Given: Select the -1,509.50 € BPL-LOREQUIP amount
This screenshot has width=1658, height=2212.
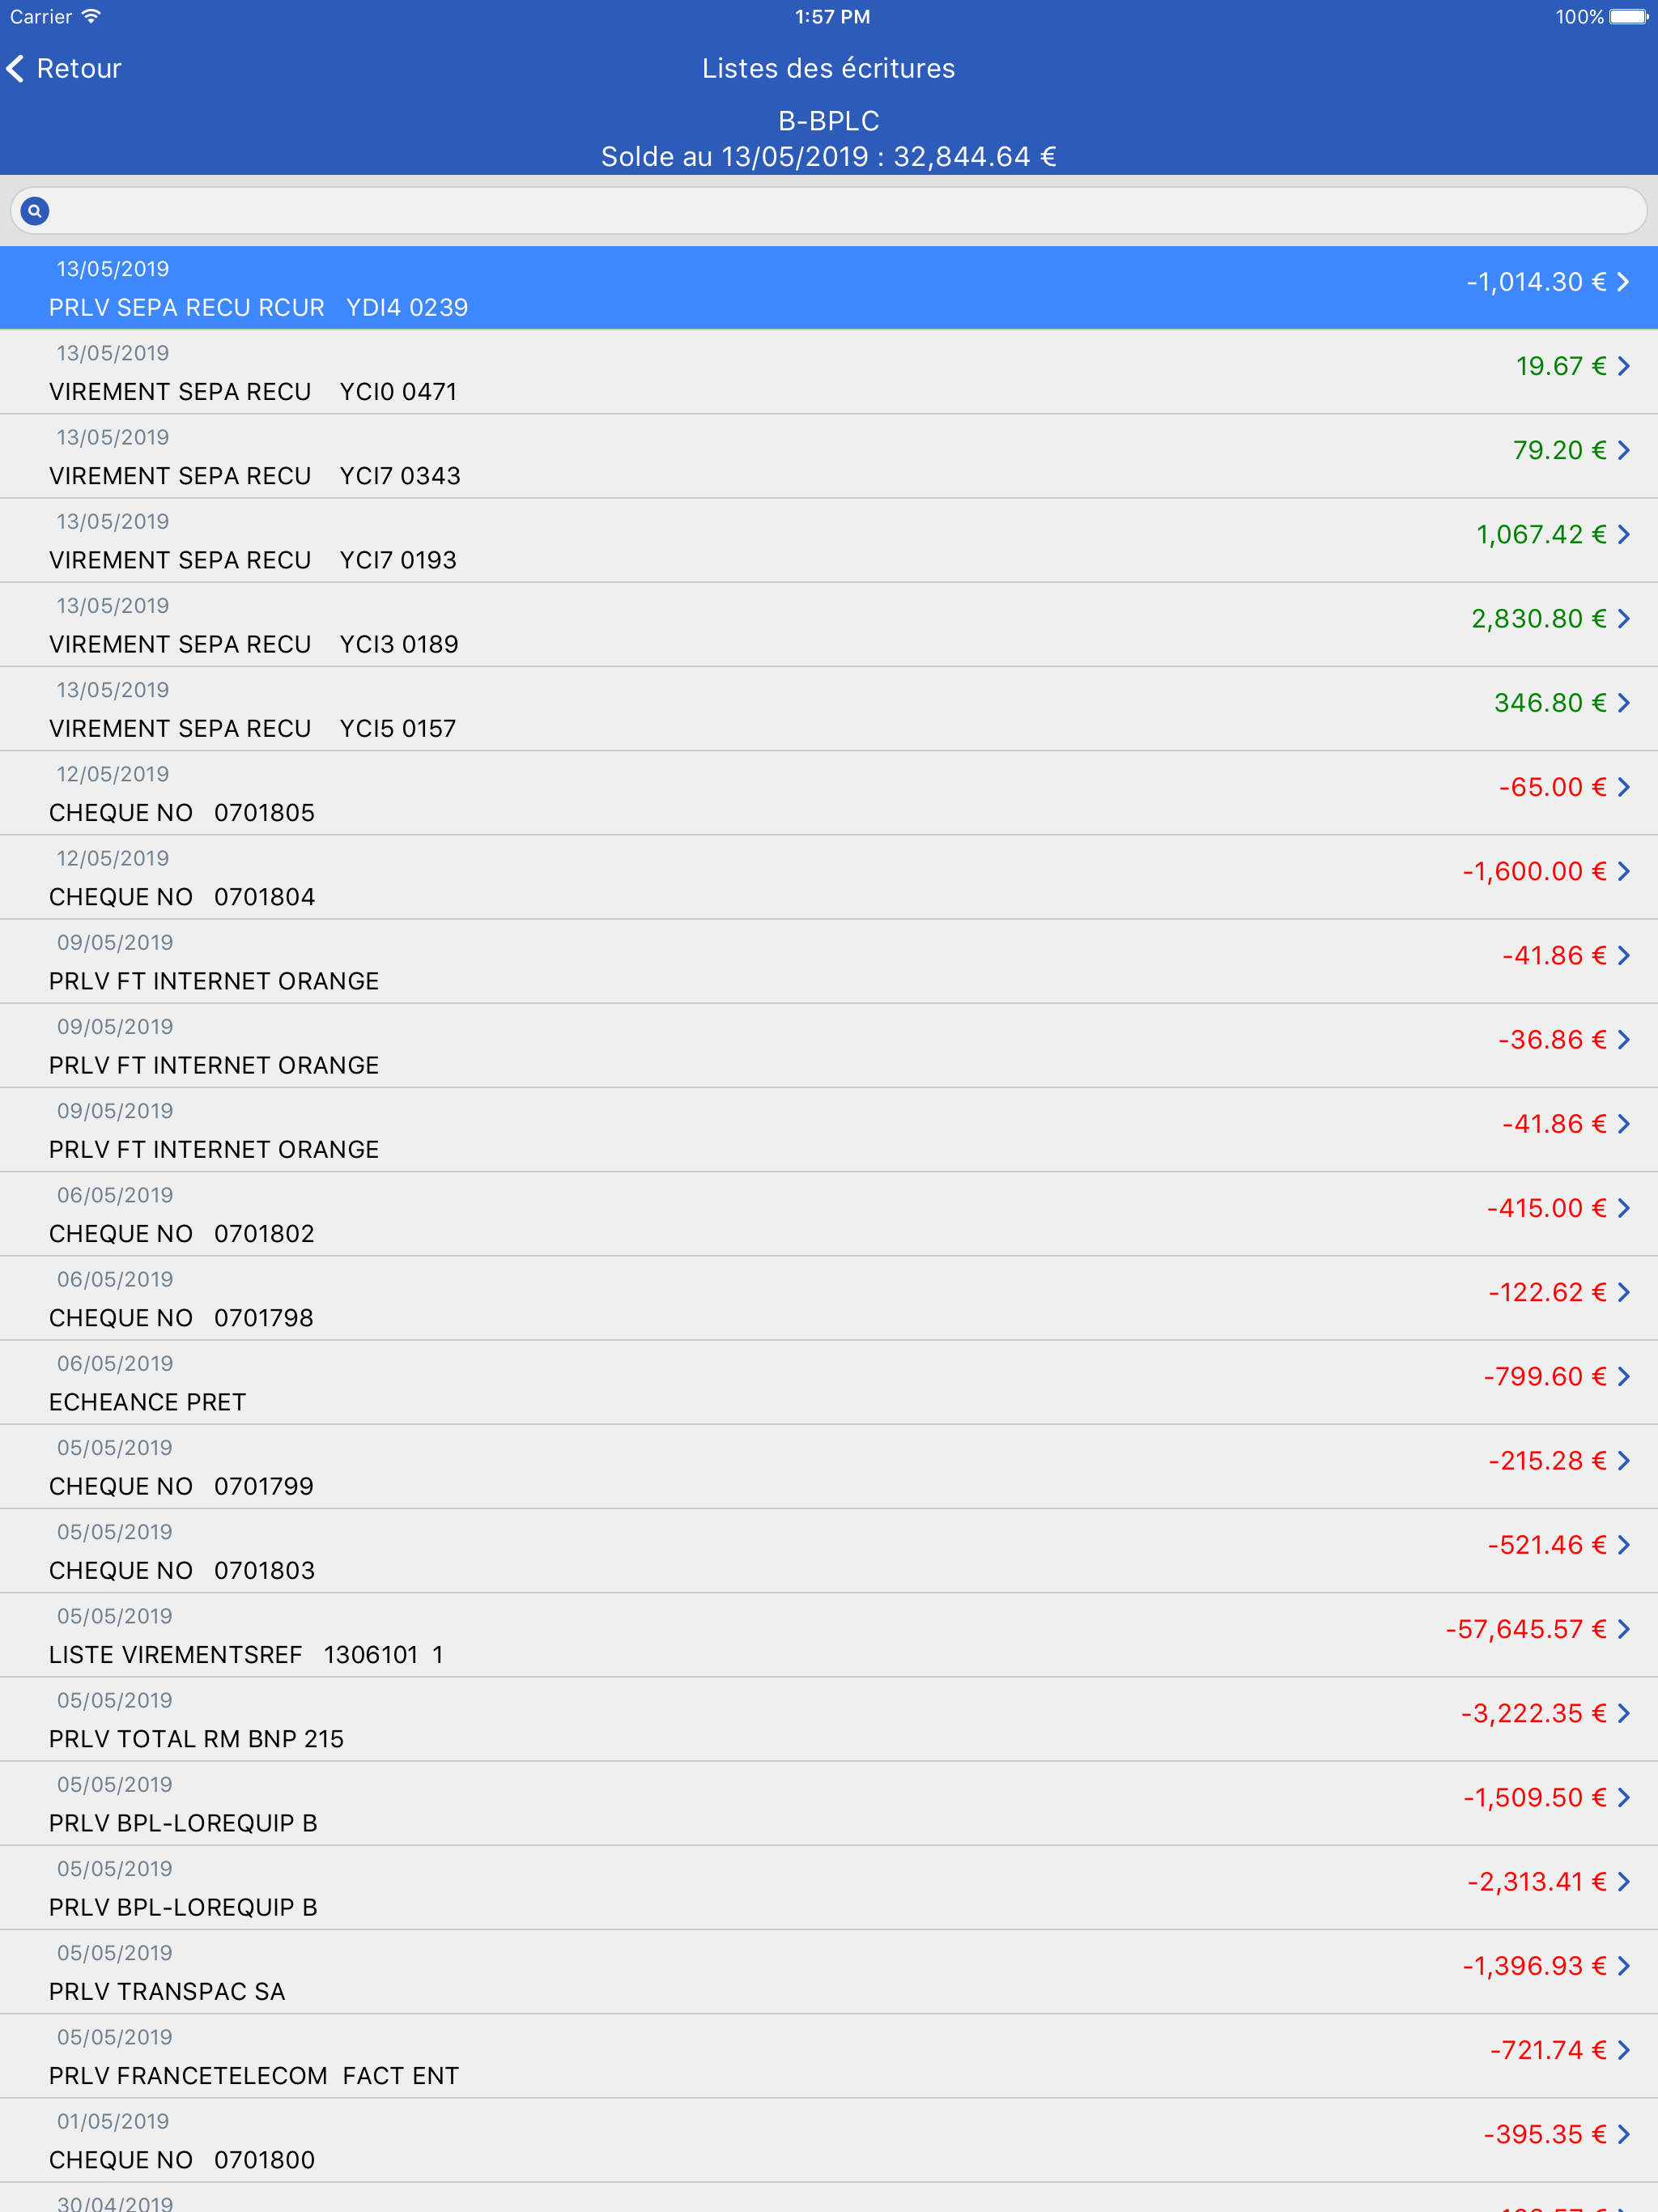Looking at the screenshot, I should point(1535,1798).
